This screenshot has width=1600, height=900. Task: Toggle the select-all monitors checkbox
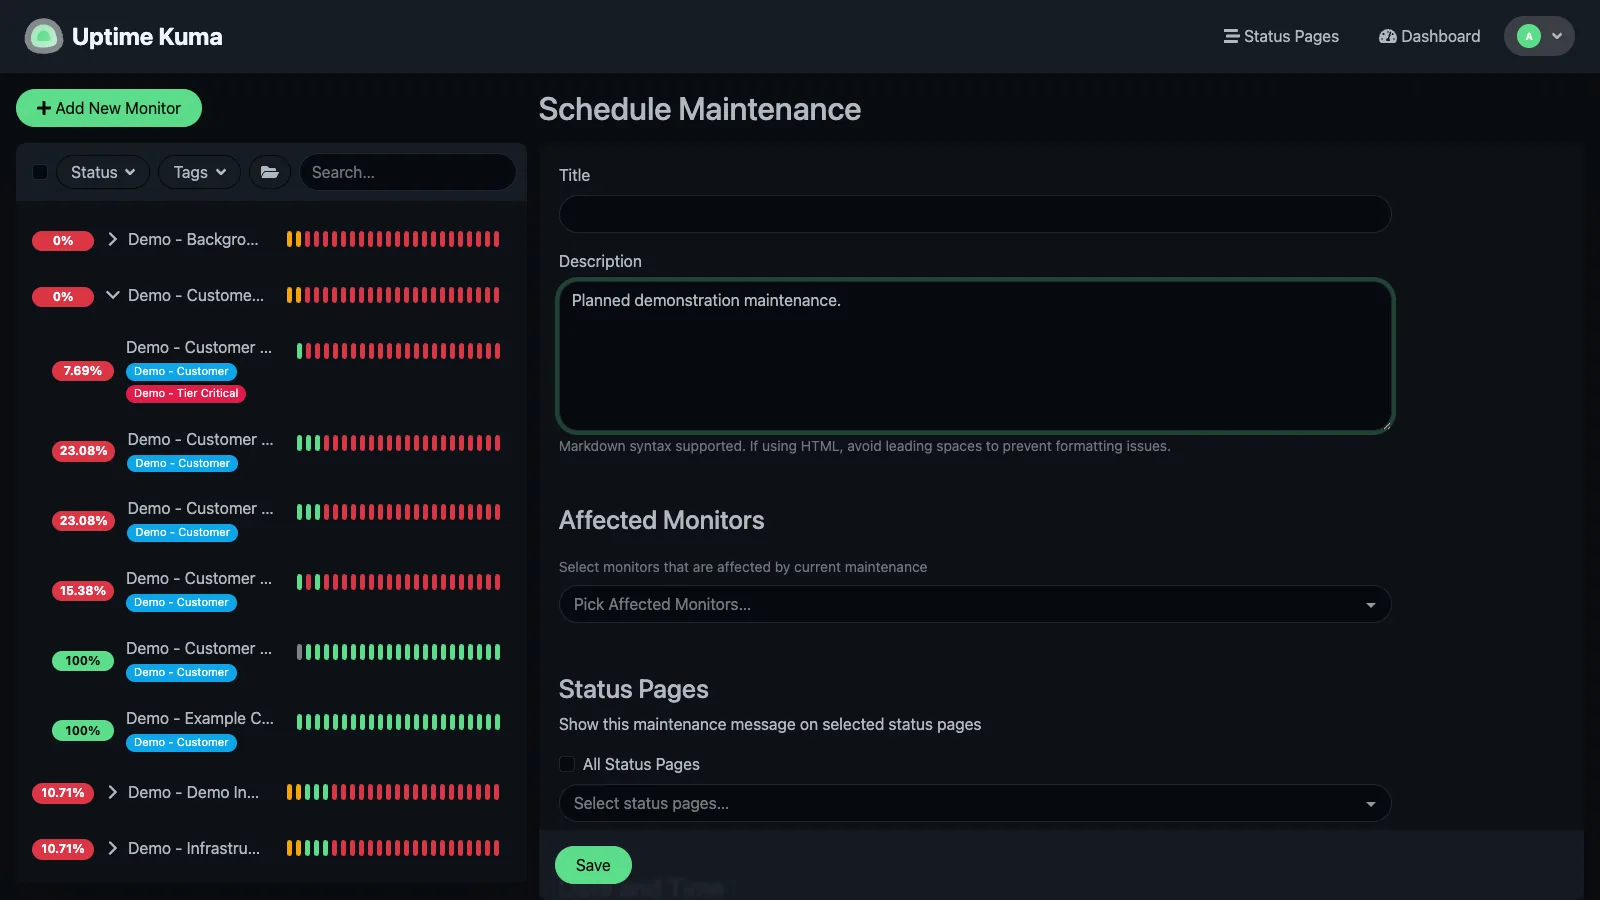40,172
